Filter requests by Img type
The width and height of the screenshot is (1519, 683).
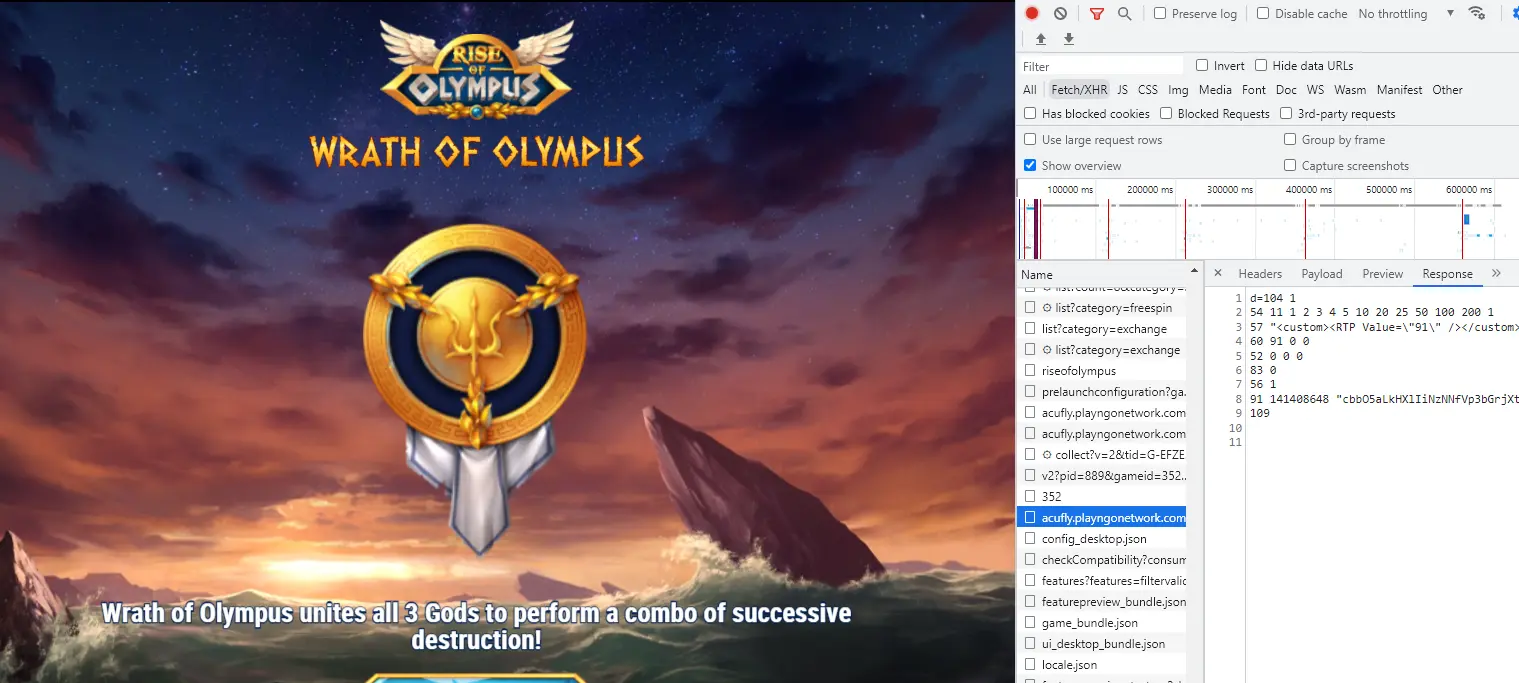click(1178, 90)
